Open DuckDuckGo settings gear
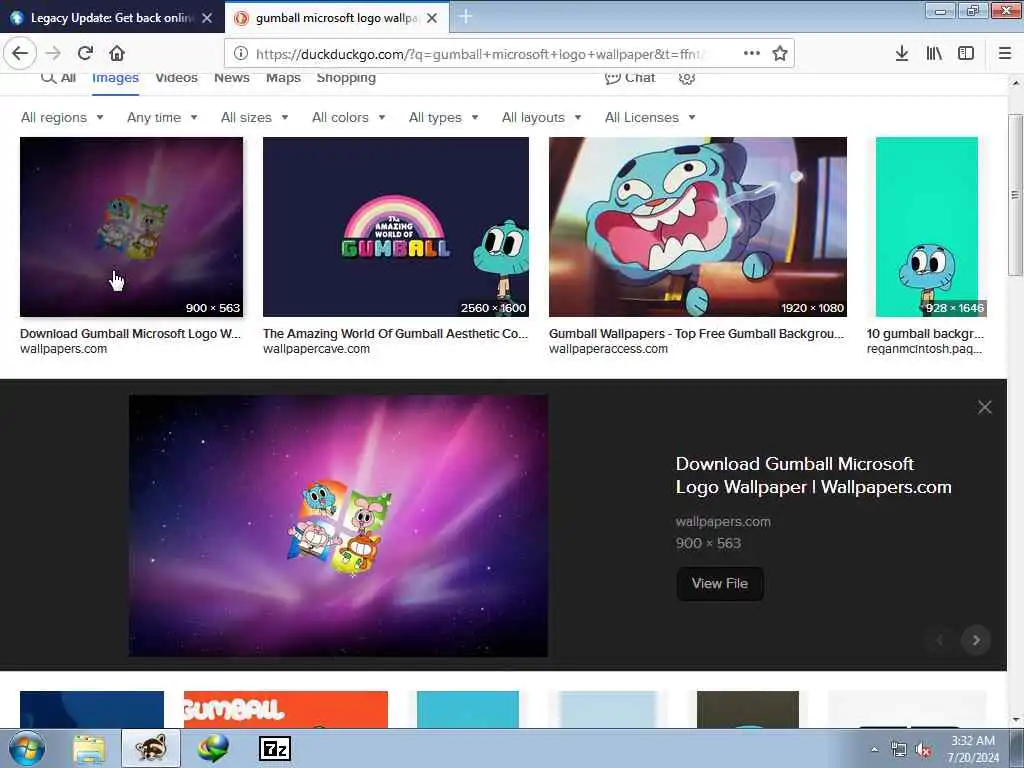The height and width of the screenshot is (768, 1024). pyautogui.click(x=686, y=78)
